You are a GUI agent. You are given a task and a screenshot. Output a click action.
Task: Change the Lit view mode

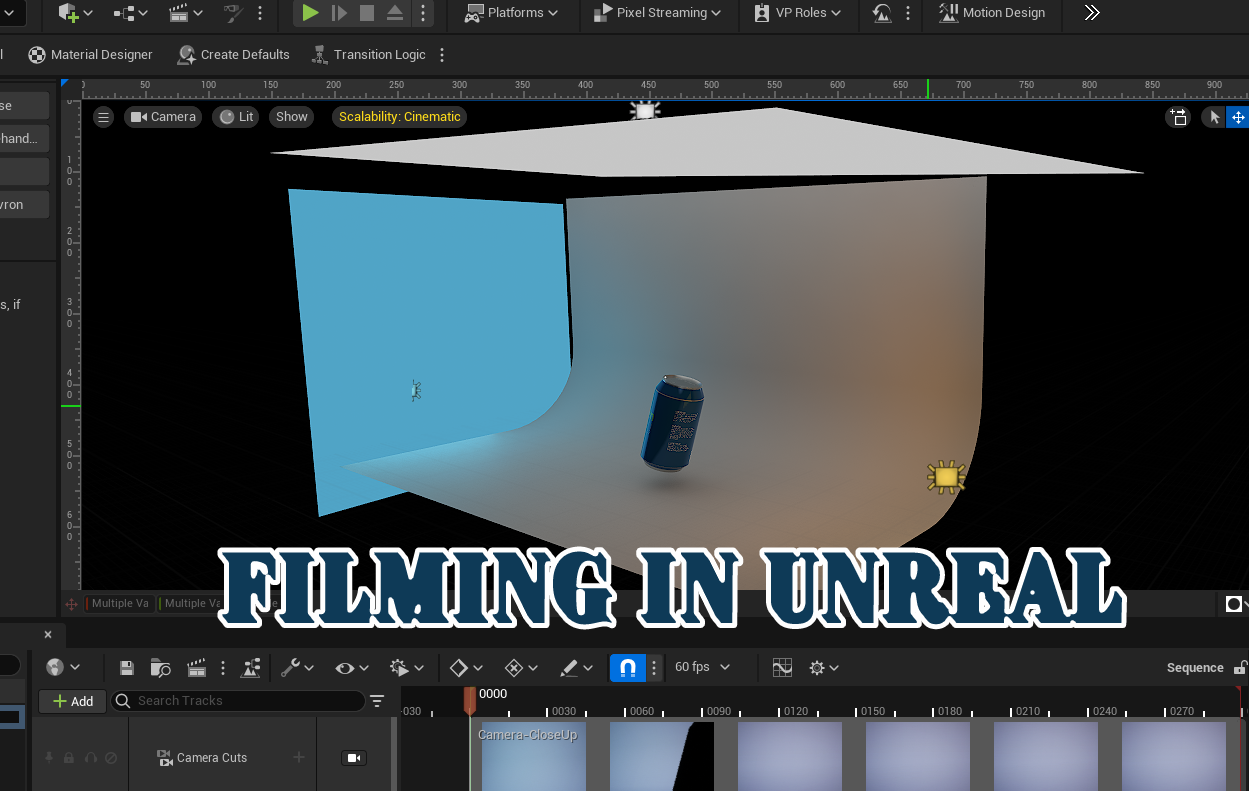237,117
